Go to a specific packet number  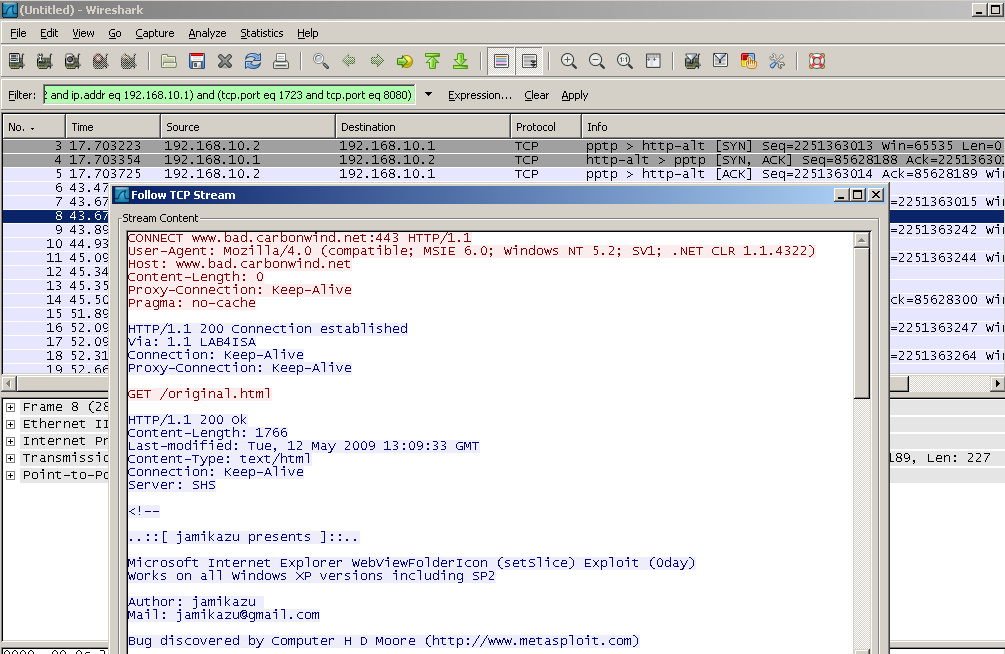(x=405, y=61)
